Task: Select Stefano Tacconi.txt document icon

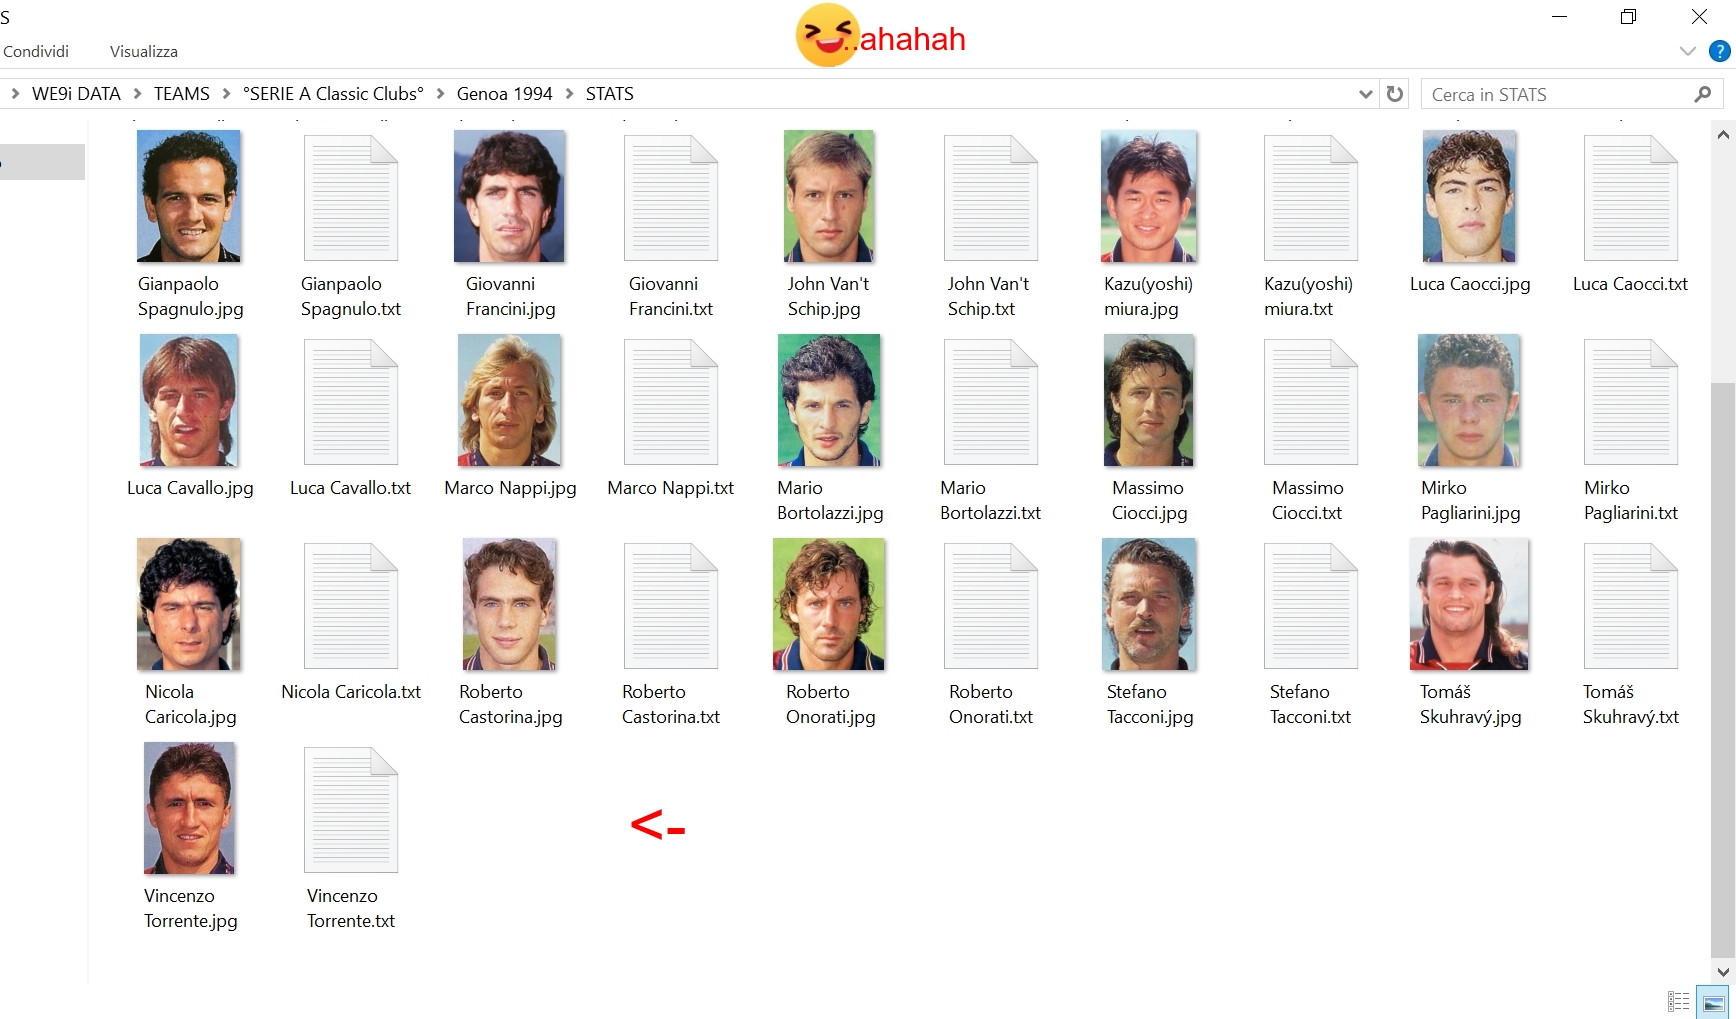Action: point(1310,606)
